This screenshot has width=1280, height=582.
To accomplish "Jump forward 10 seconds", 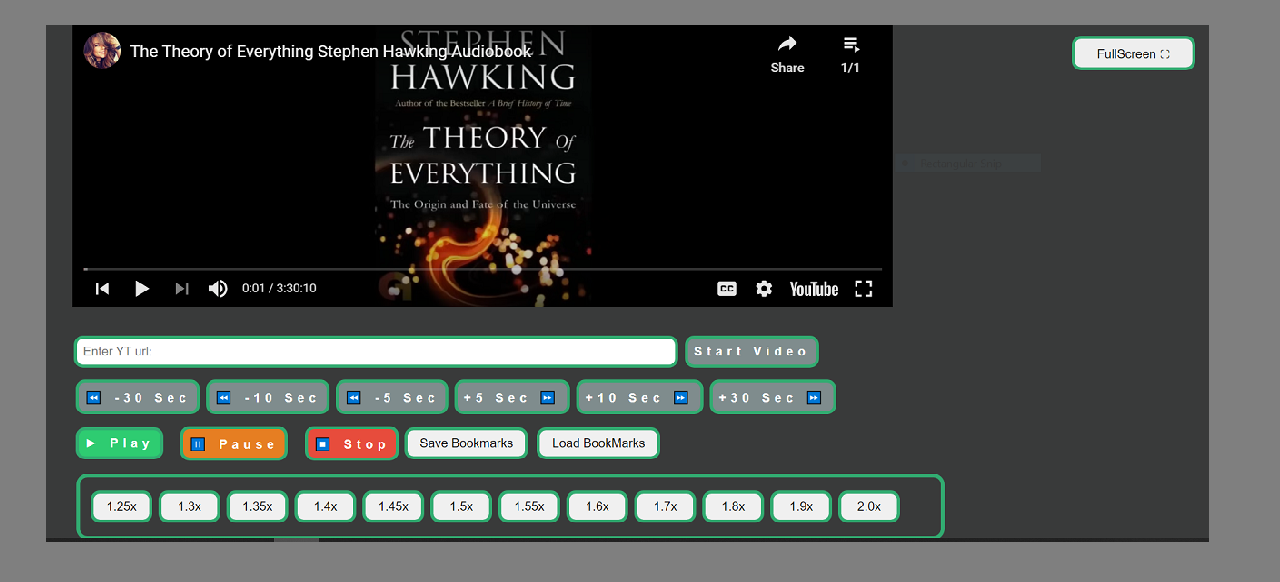I will [639, 397].
